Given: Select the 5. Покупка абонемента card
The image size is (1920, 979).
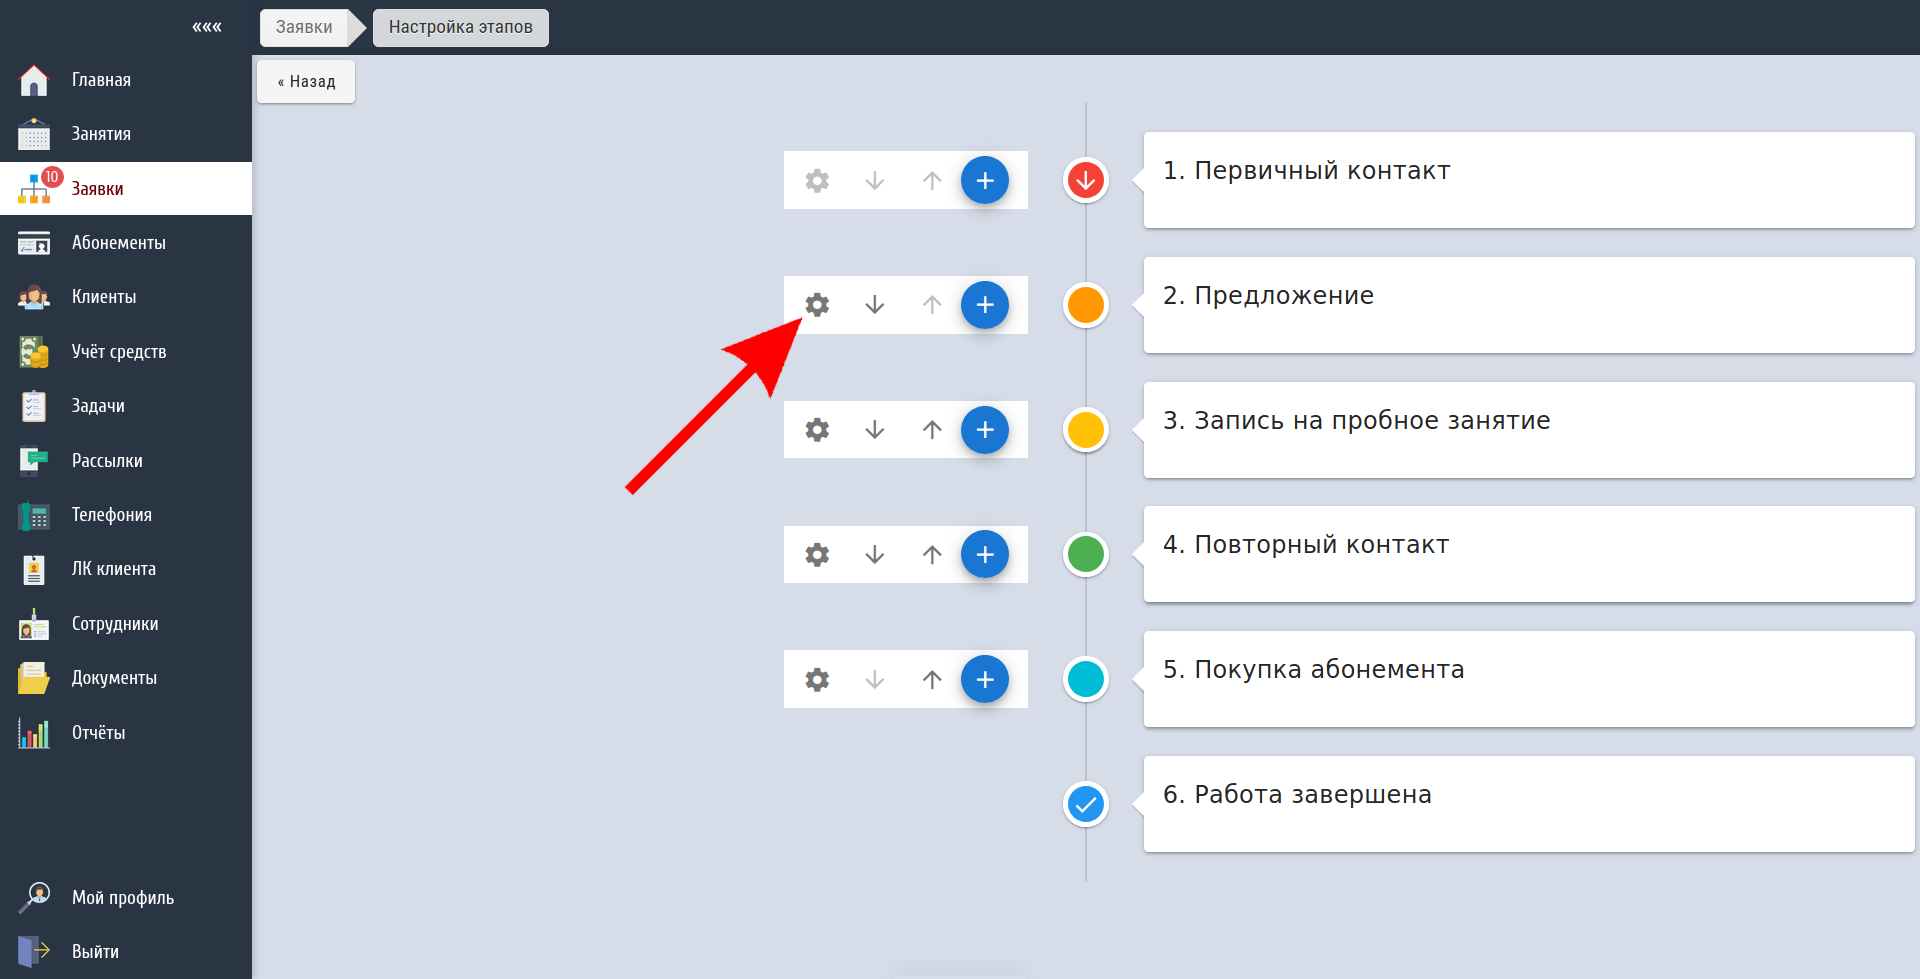Looking at the screenshot, I should click(1529, 679).
